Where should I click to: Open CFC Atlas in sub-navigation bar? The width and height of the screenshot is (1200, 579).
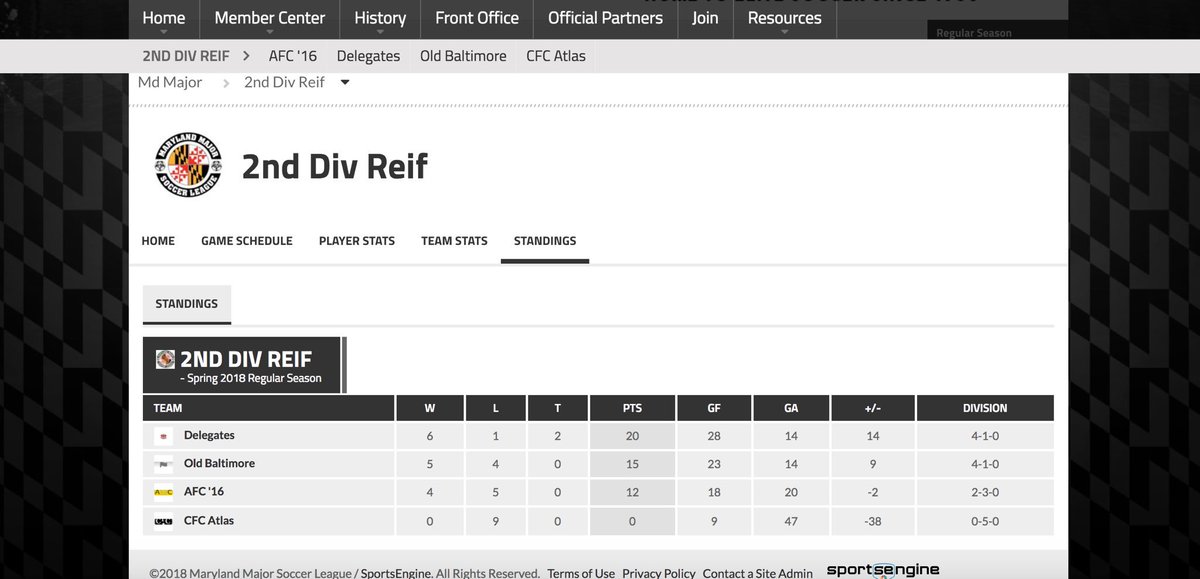click(556, 56)
